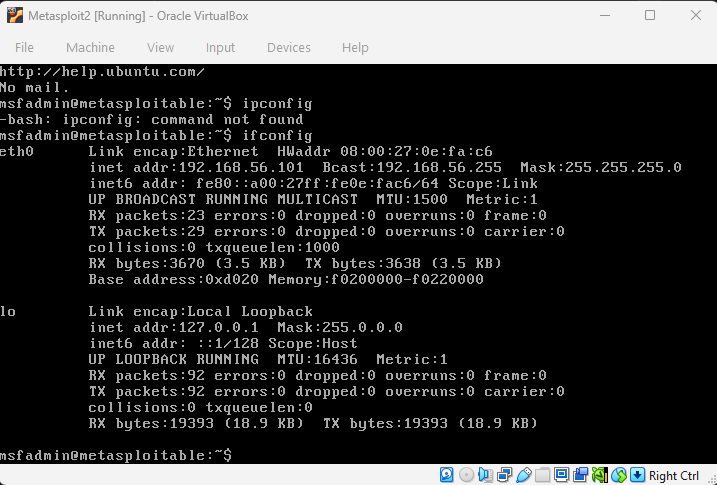717x485 pixels.
Task: Click the 'RX bytes:3670 (3.5 KB)' text
Action: point(187,263)
